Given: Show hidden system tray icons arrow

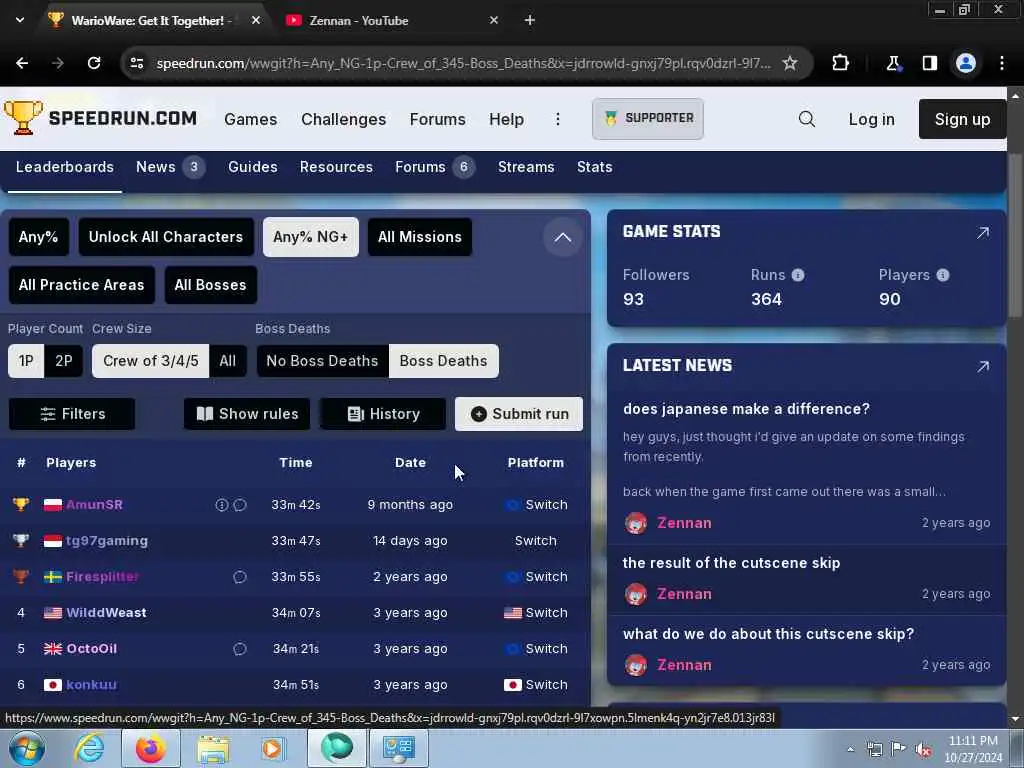Looking at the screenshot, I should [x=850, y=749].
